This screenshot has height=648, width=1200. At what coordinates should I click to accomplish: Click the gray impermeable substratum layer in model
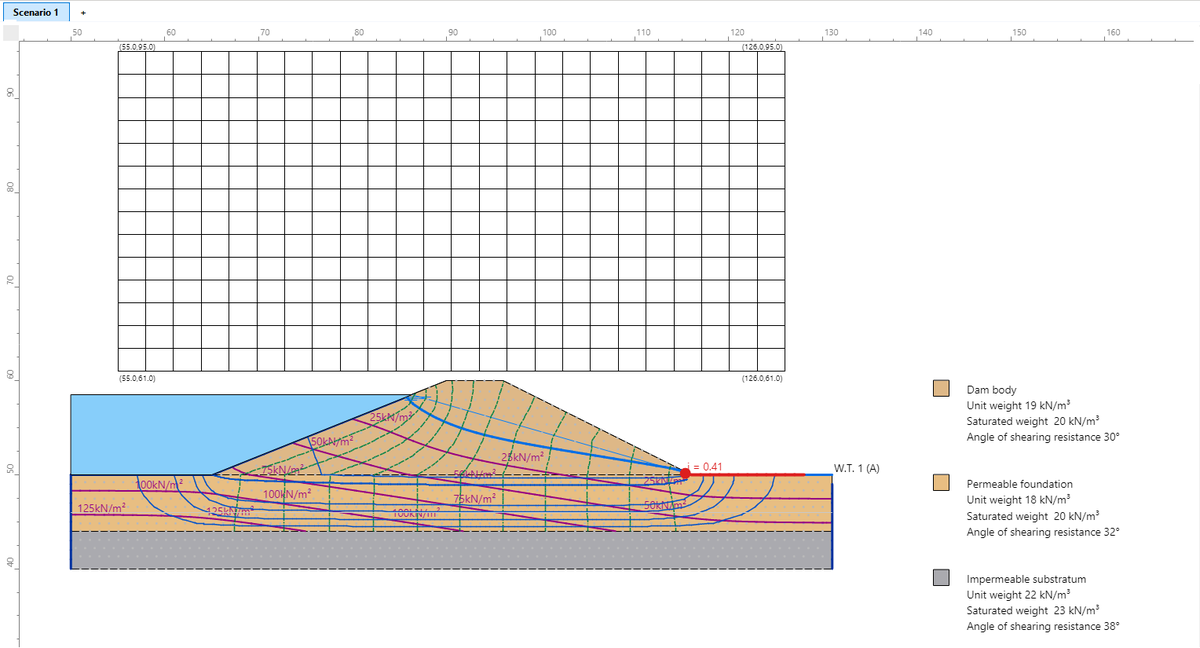pyautogui.click(x=450, y=550)
